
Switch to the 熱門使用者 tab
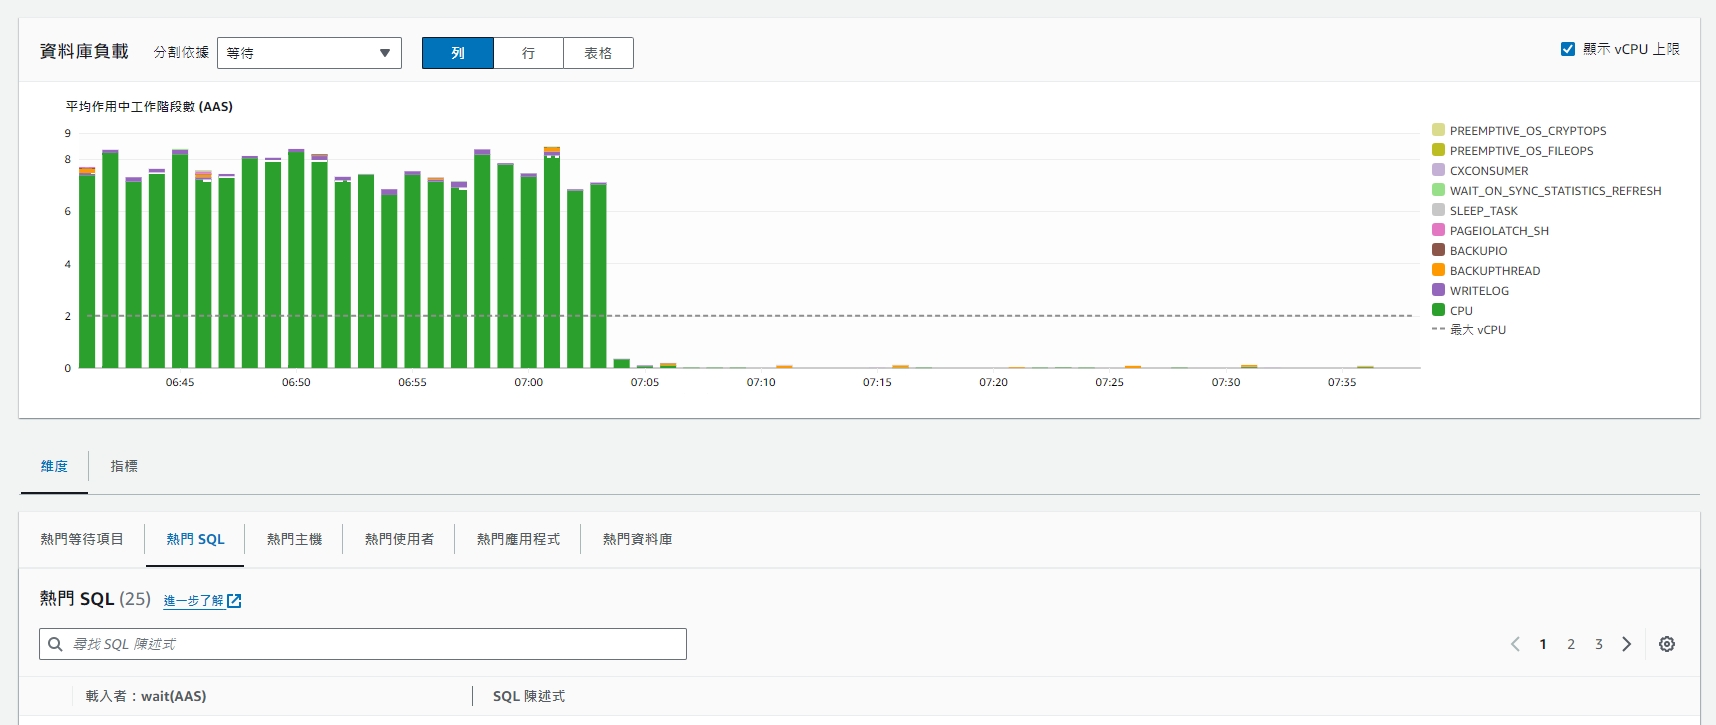coord(399,539)
